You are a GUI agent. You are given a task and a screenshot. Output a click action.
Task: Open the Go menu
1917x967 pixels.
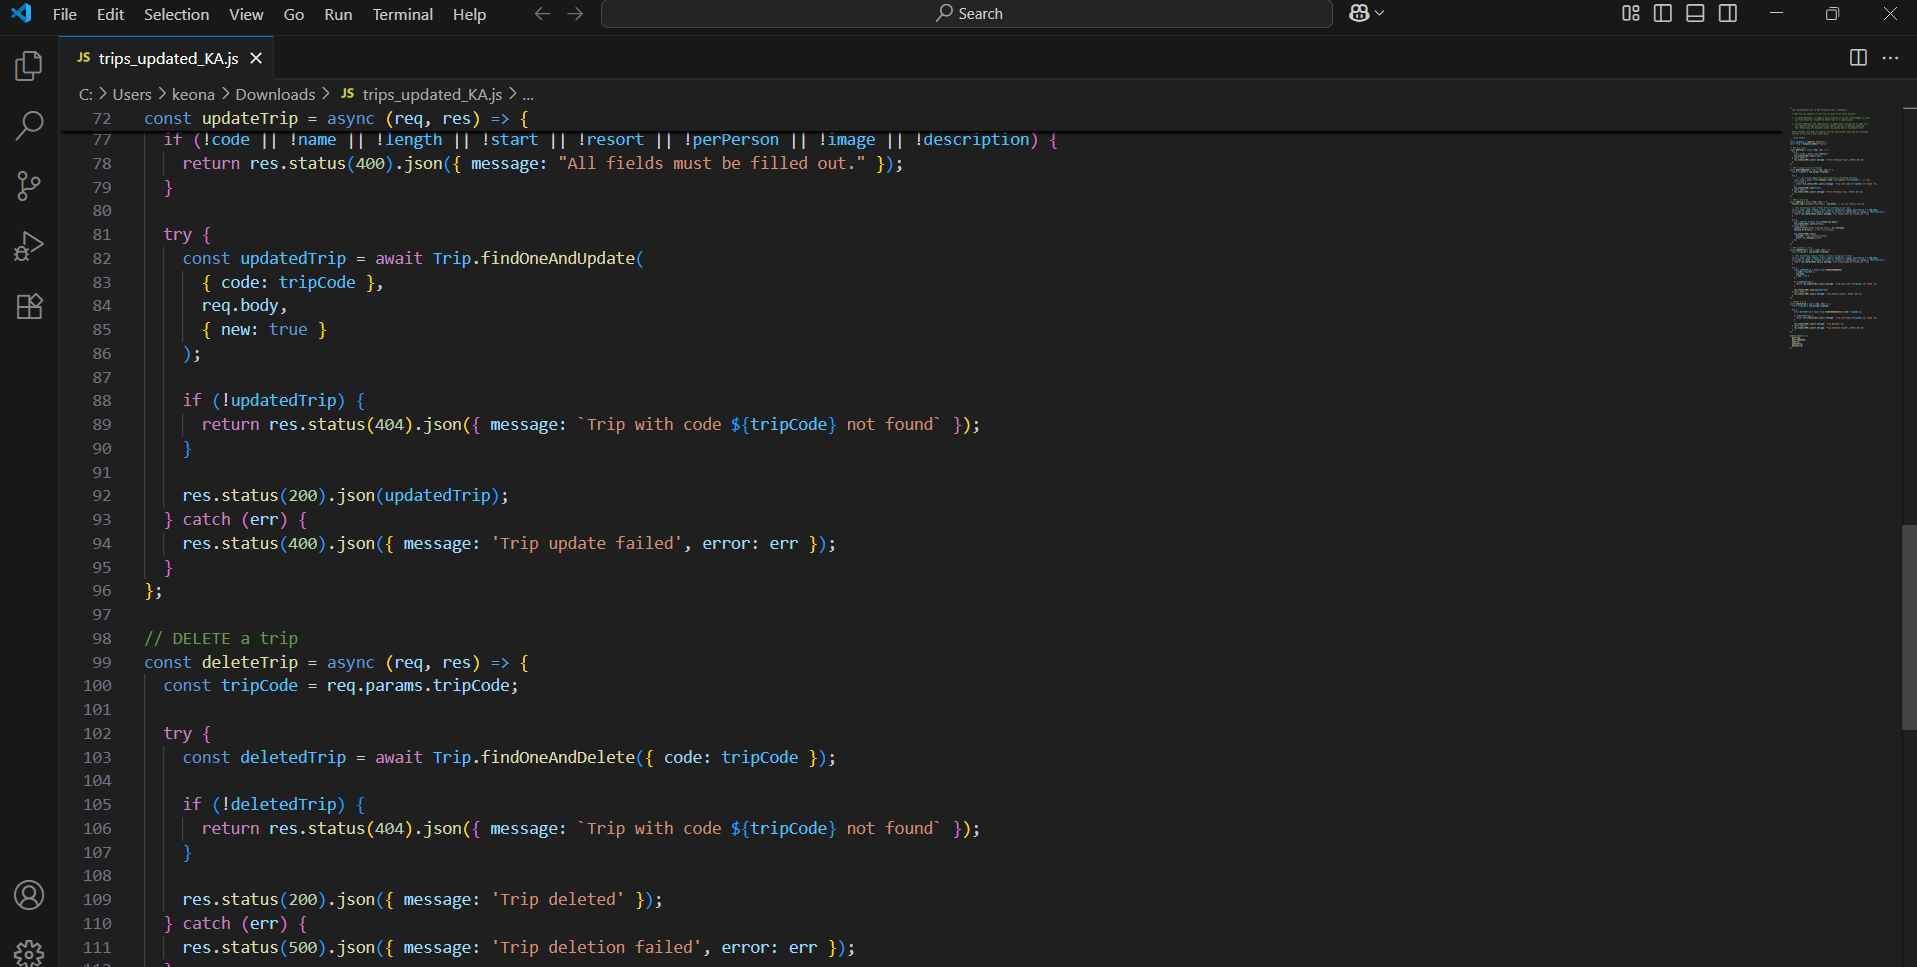[x=294, y=14]
